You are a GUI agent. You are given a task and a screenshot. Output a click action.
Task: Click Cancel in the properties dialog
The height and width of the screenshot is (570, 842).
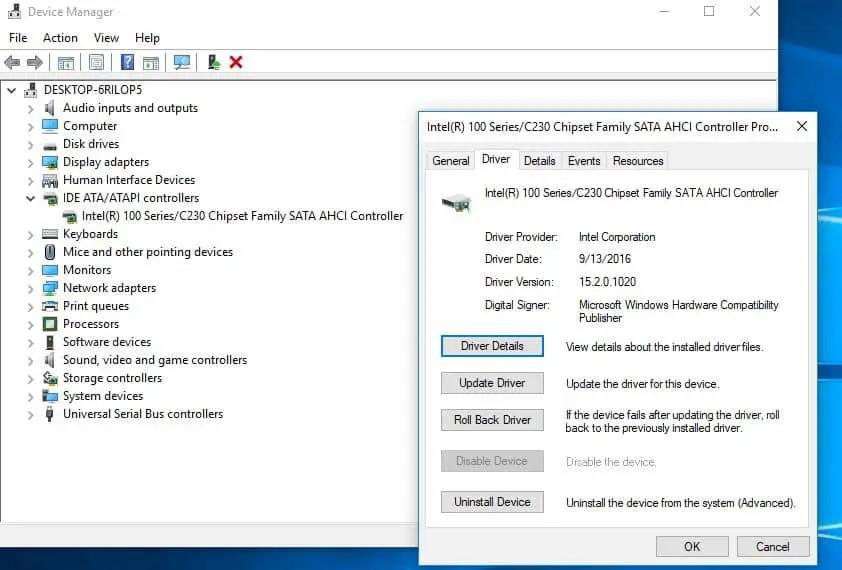773,546
